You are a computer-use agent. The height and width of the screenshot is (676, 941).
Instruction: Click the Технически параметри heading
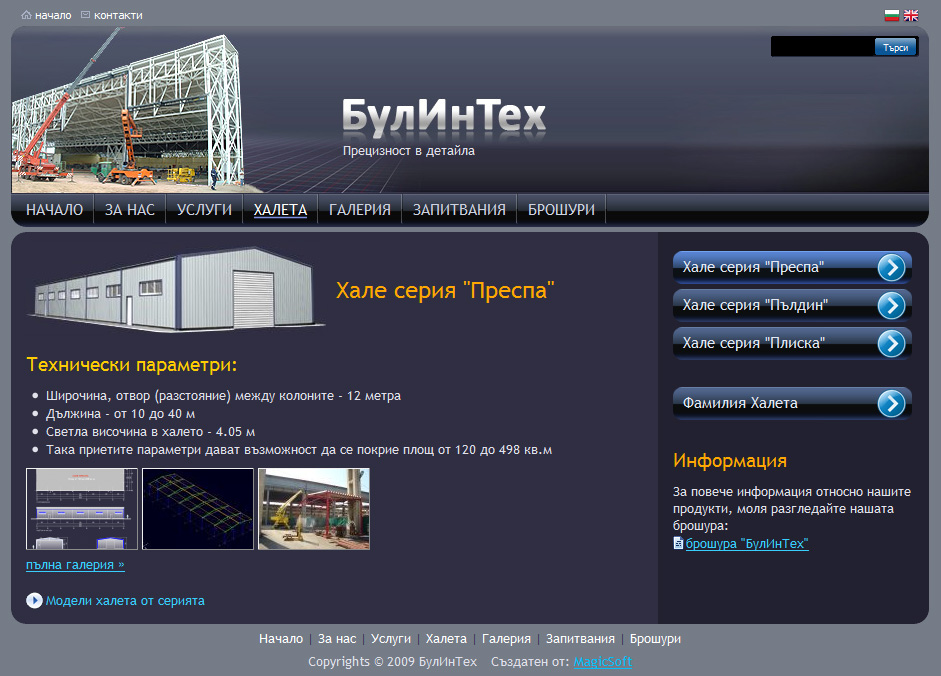click(131, 364)
